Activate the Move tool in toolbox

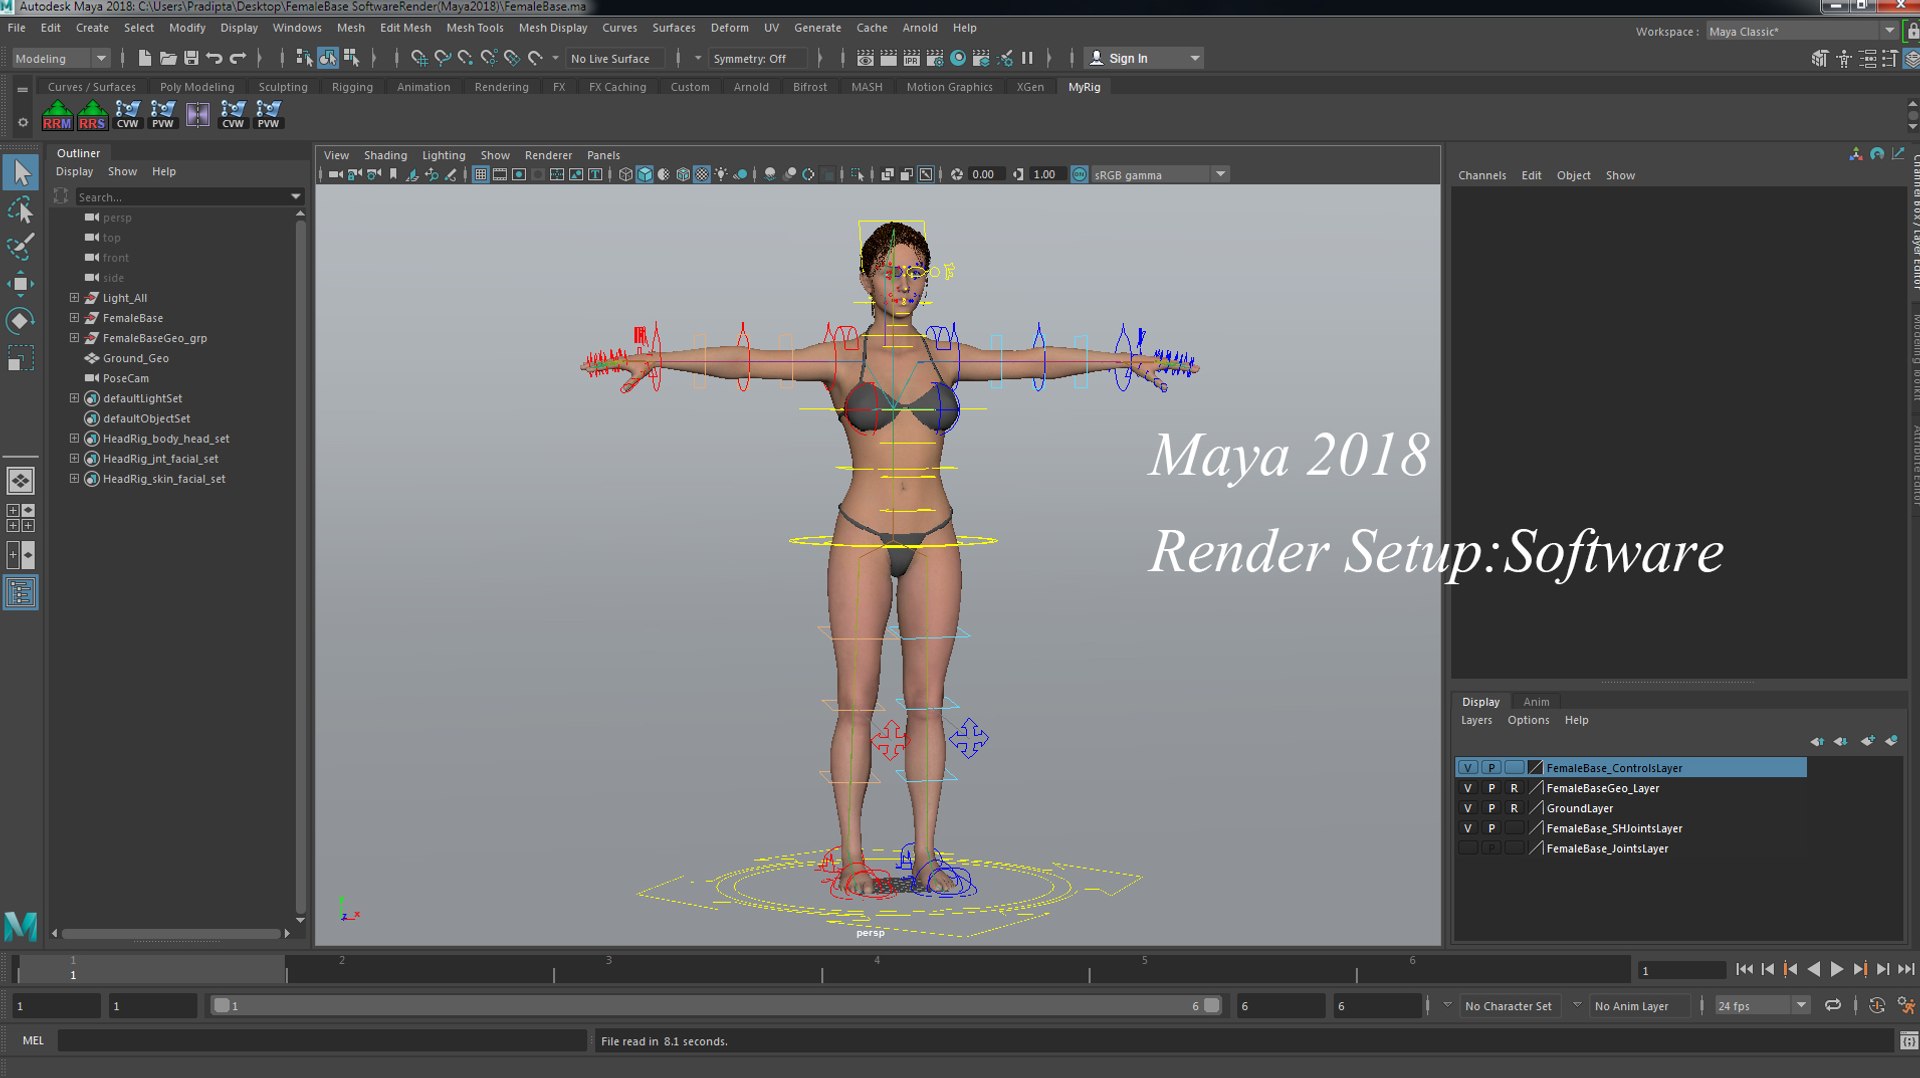(21, 284)
